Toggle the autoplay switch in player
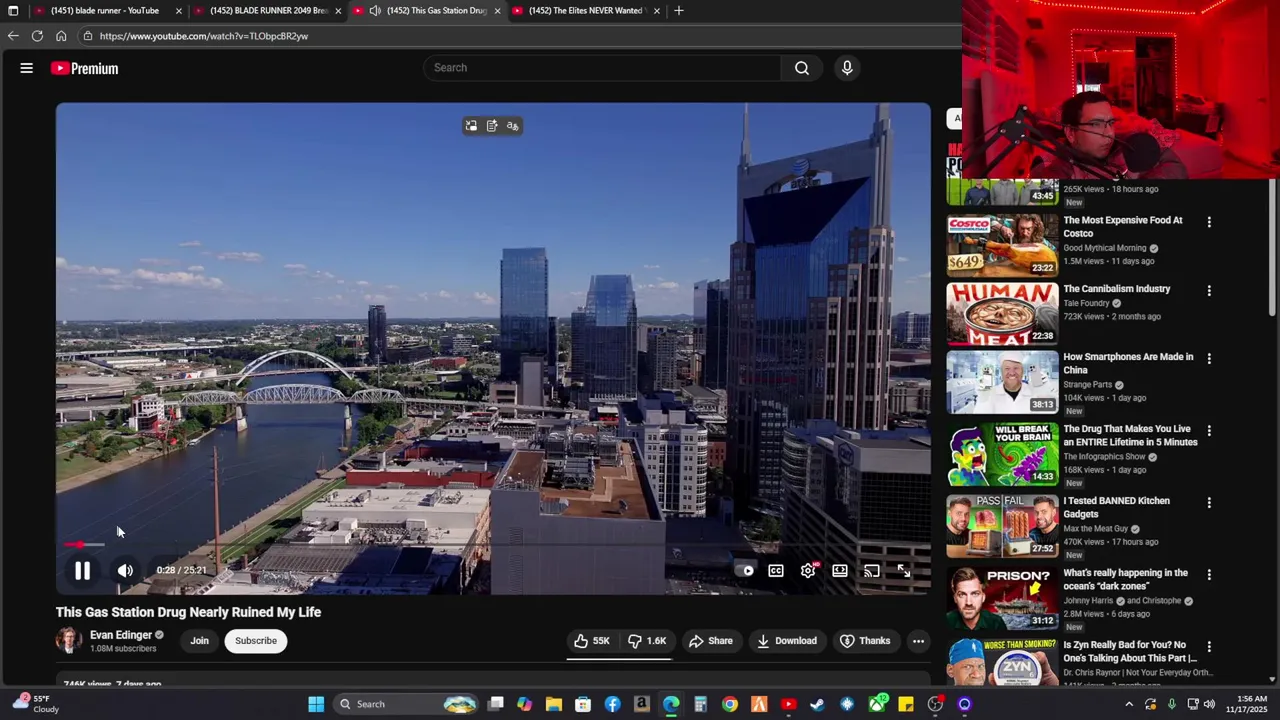1280x720 pixels. click(744, 571)
